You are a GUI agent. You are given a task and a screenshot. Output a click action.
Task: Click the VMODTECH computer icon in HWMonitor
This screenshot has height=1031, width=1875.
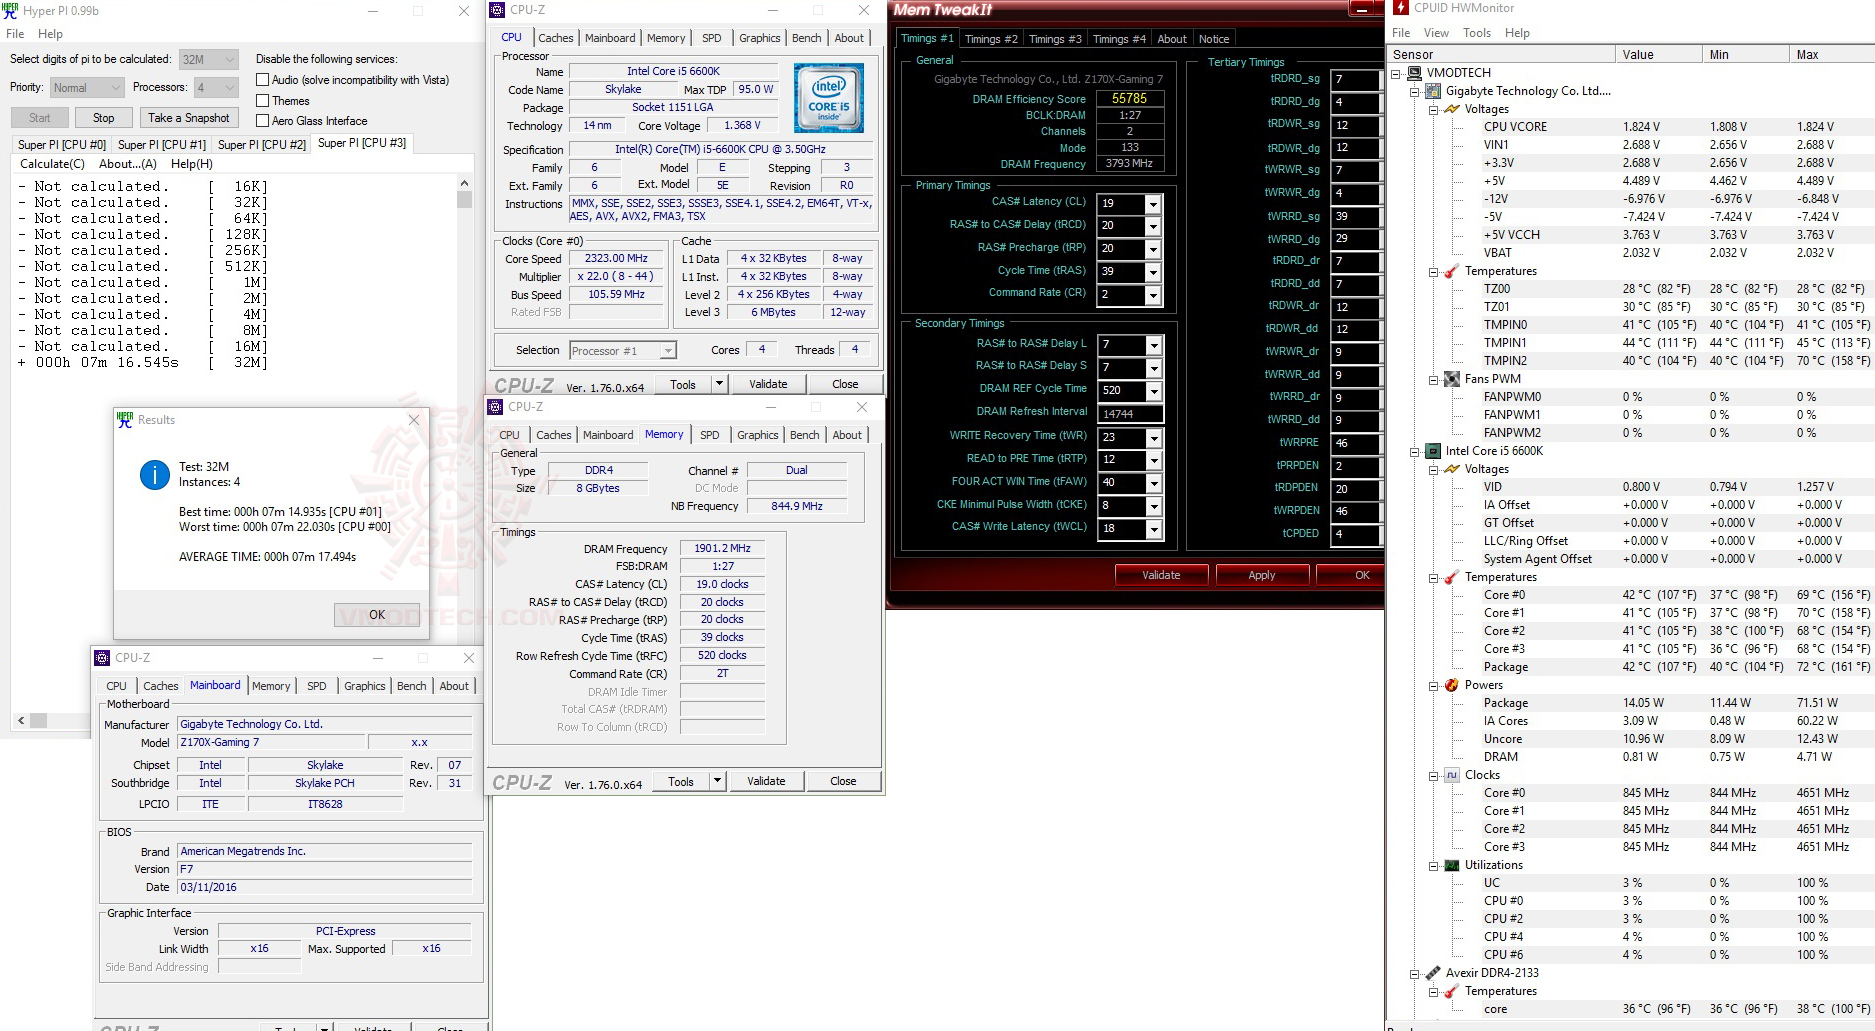(1415, 73)
